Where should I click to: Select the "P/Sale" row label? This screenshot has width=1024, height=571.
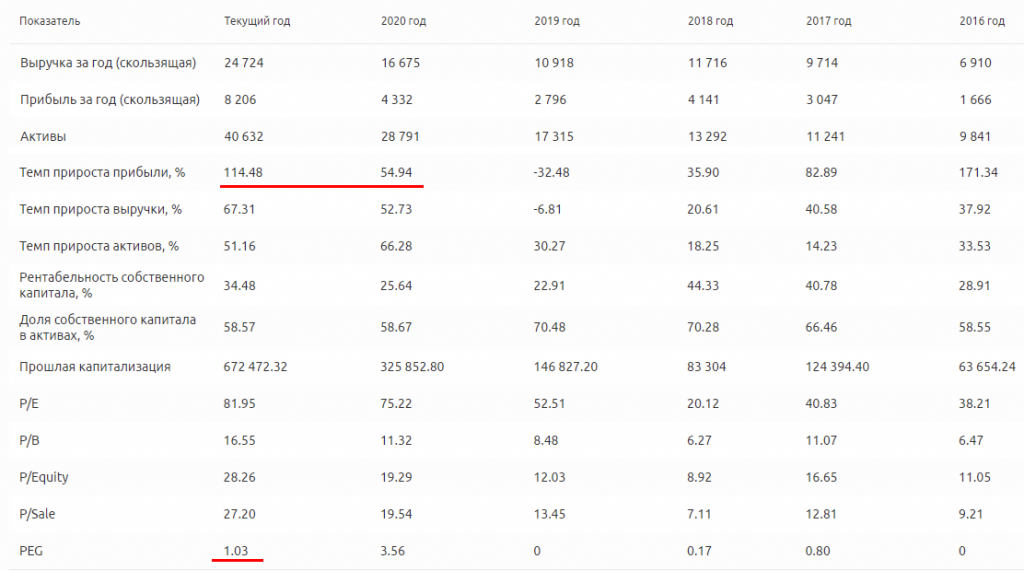coord(38,513)
